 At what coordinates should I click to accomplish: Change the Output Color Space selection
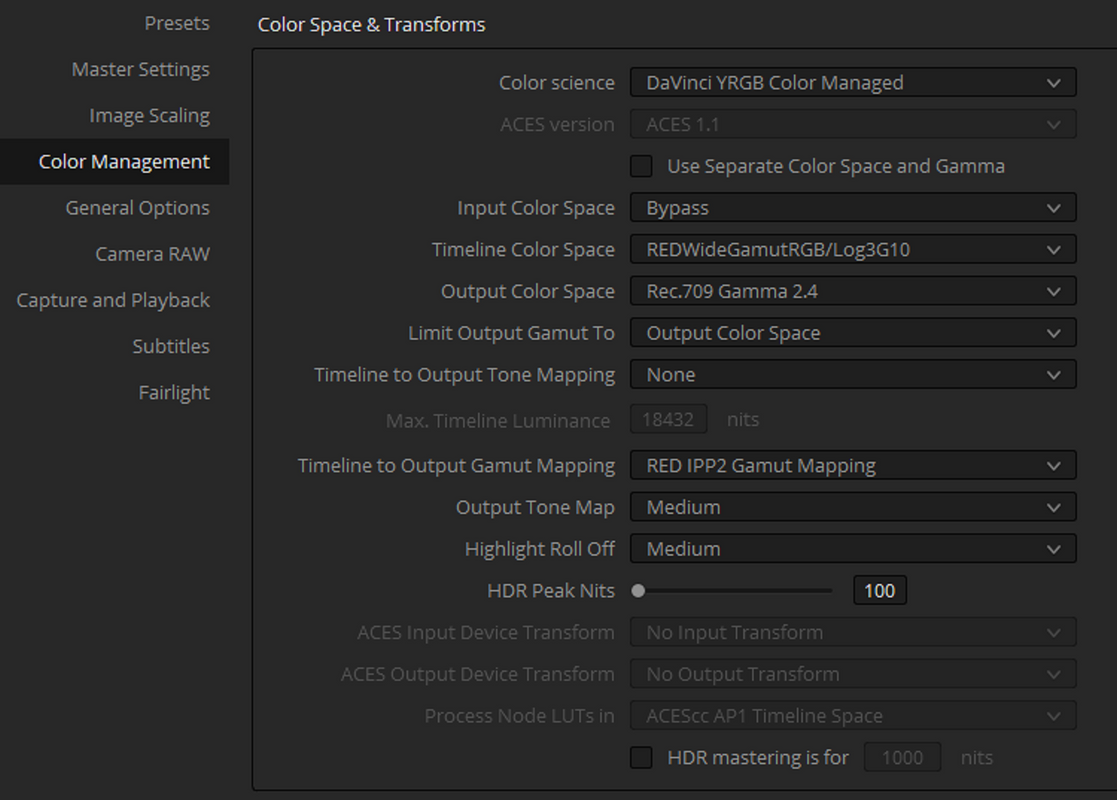click(x=853, y=291)
